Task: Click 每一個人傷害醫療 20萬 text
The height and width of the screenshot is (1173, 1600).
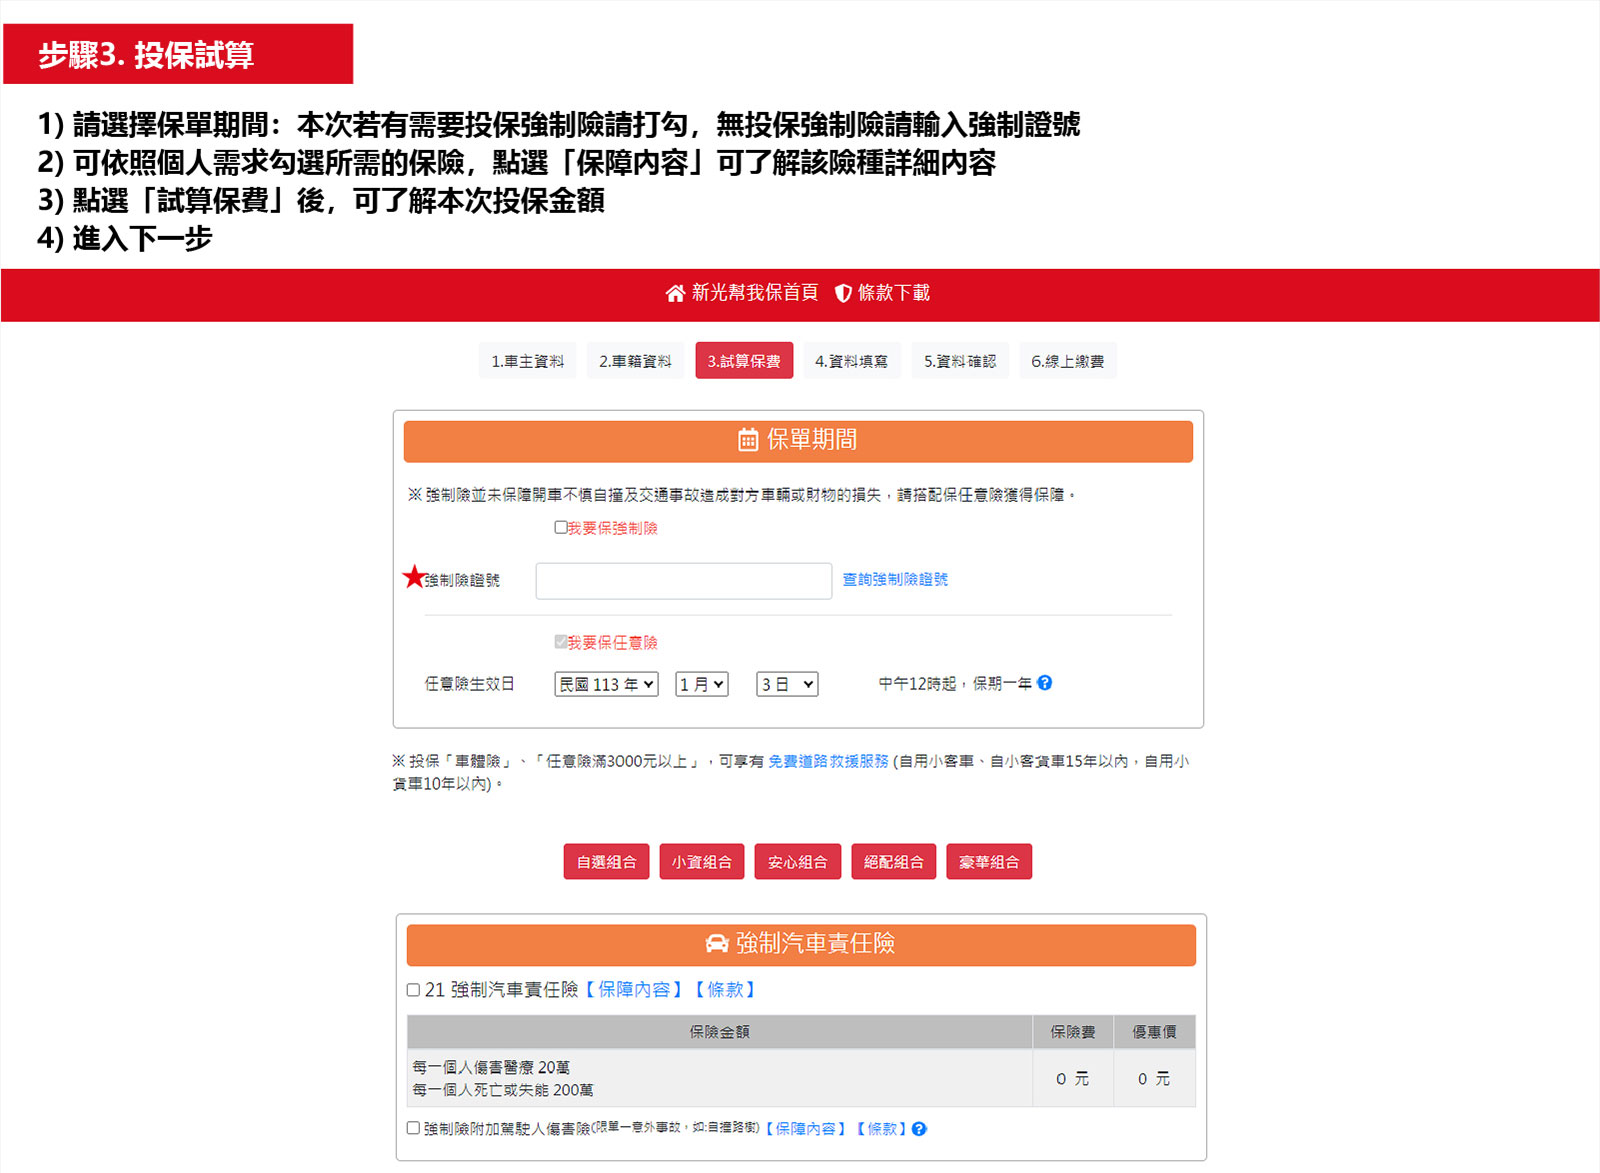Action: [491, 1068]
